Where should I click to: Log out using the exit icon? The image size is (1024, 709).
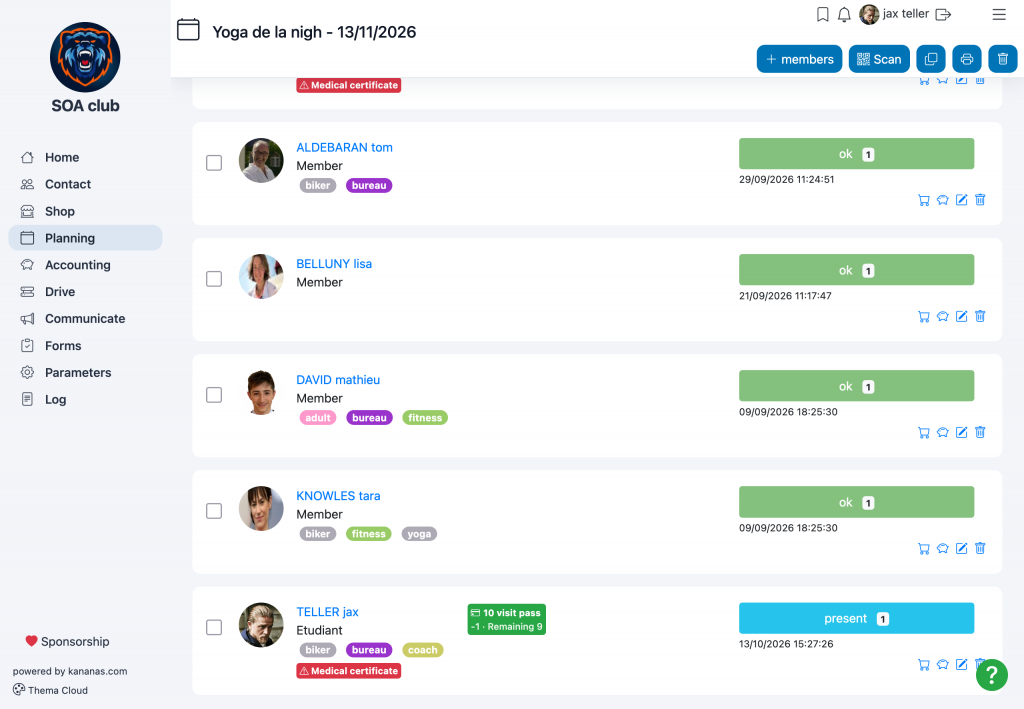pyautogui.click(x=943, y=14)
